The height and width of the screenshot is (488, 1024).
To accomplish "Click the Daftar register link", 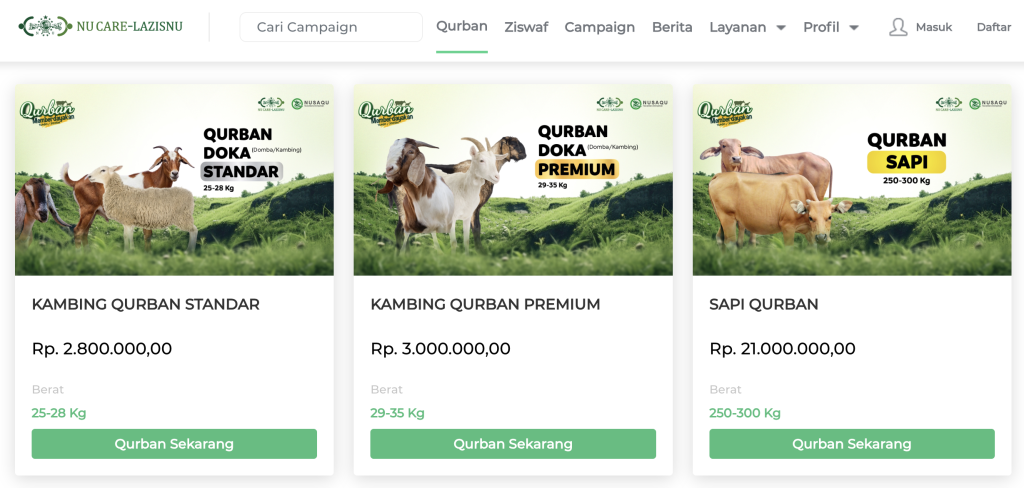I will point(994,27).
